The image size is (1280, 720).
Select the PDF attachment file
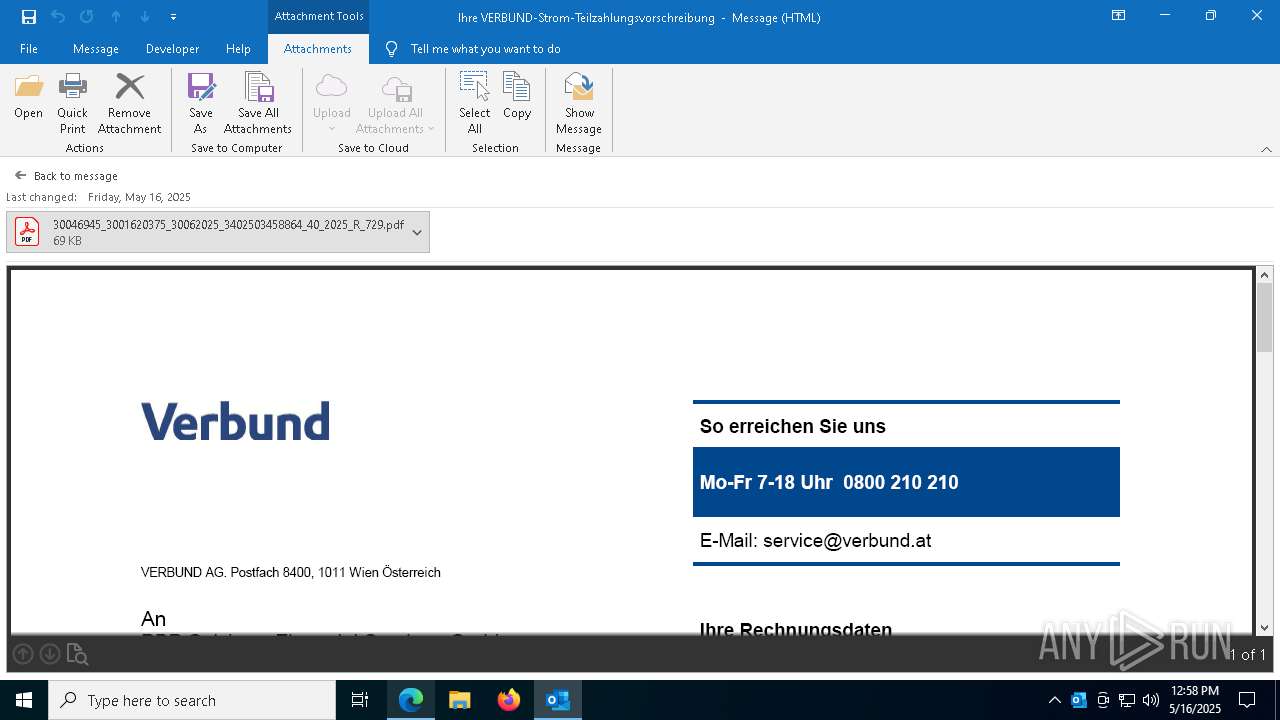point(206,232)
